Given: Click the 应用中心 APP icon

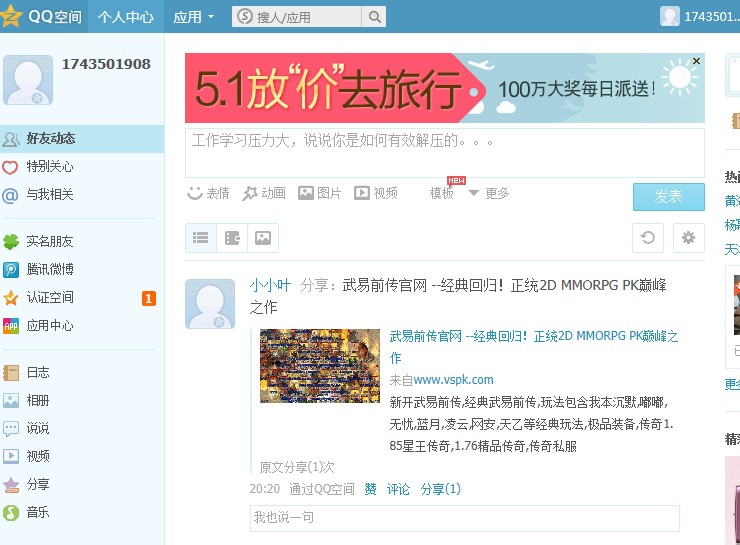Looking at the screenshot, I should coord(10,326).
